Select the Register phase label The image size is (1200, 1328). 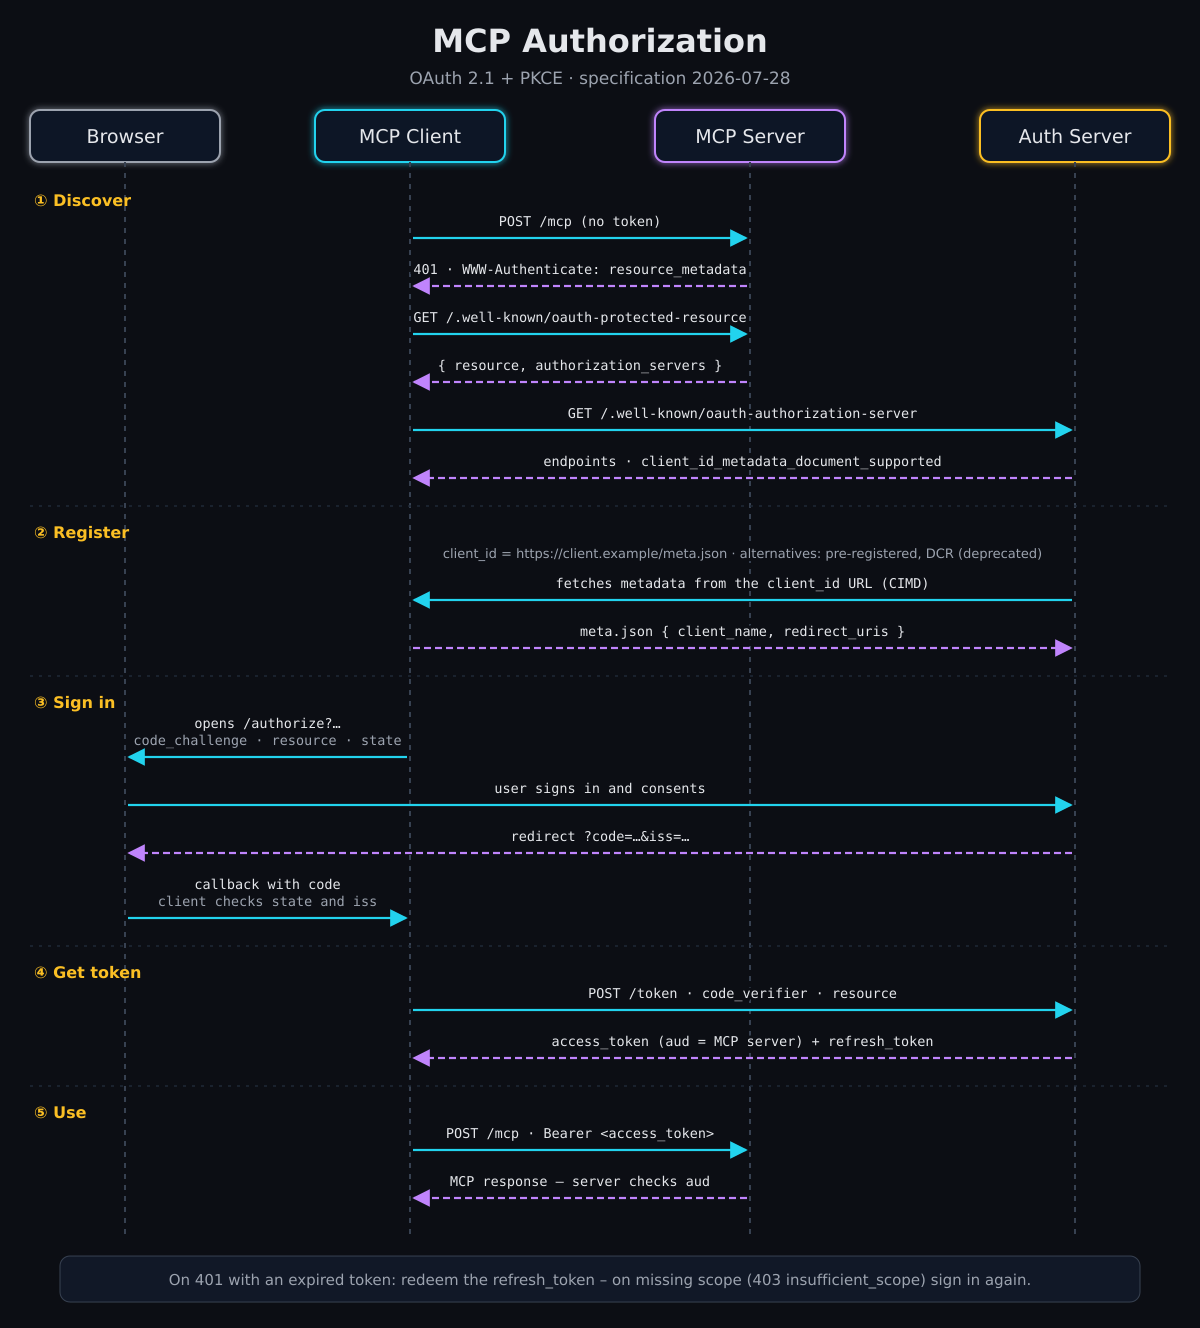(x=82, y=532)
